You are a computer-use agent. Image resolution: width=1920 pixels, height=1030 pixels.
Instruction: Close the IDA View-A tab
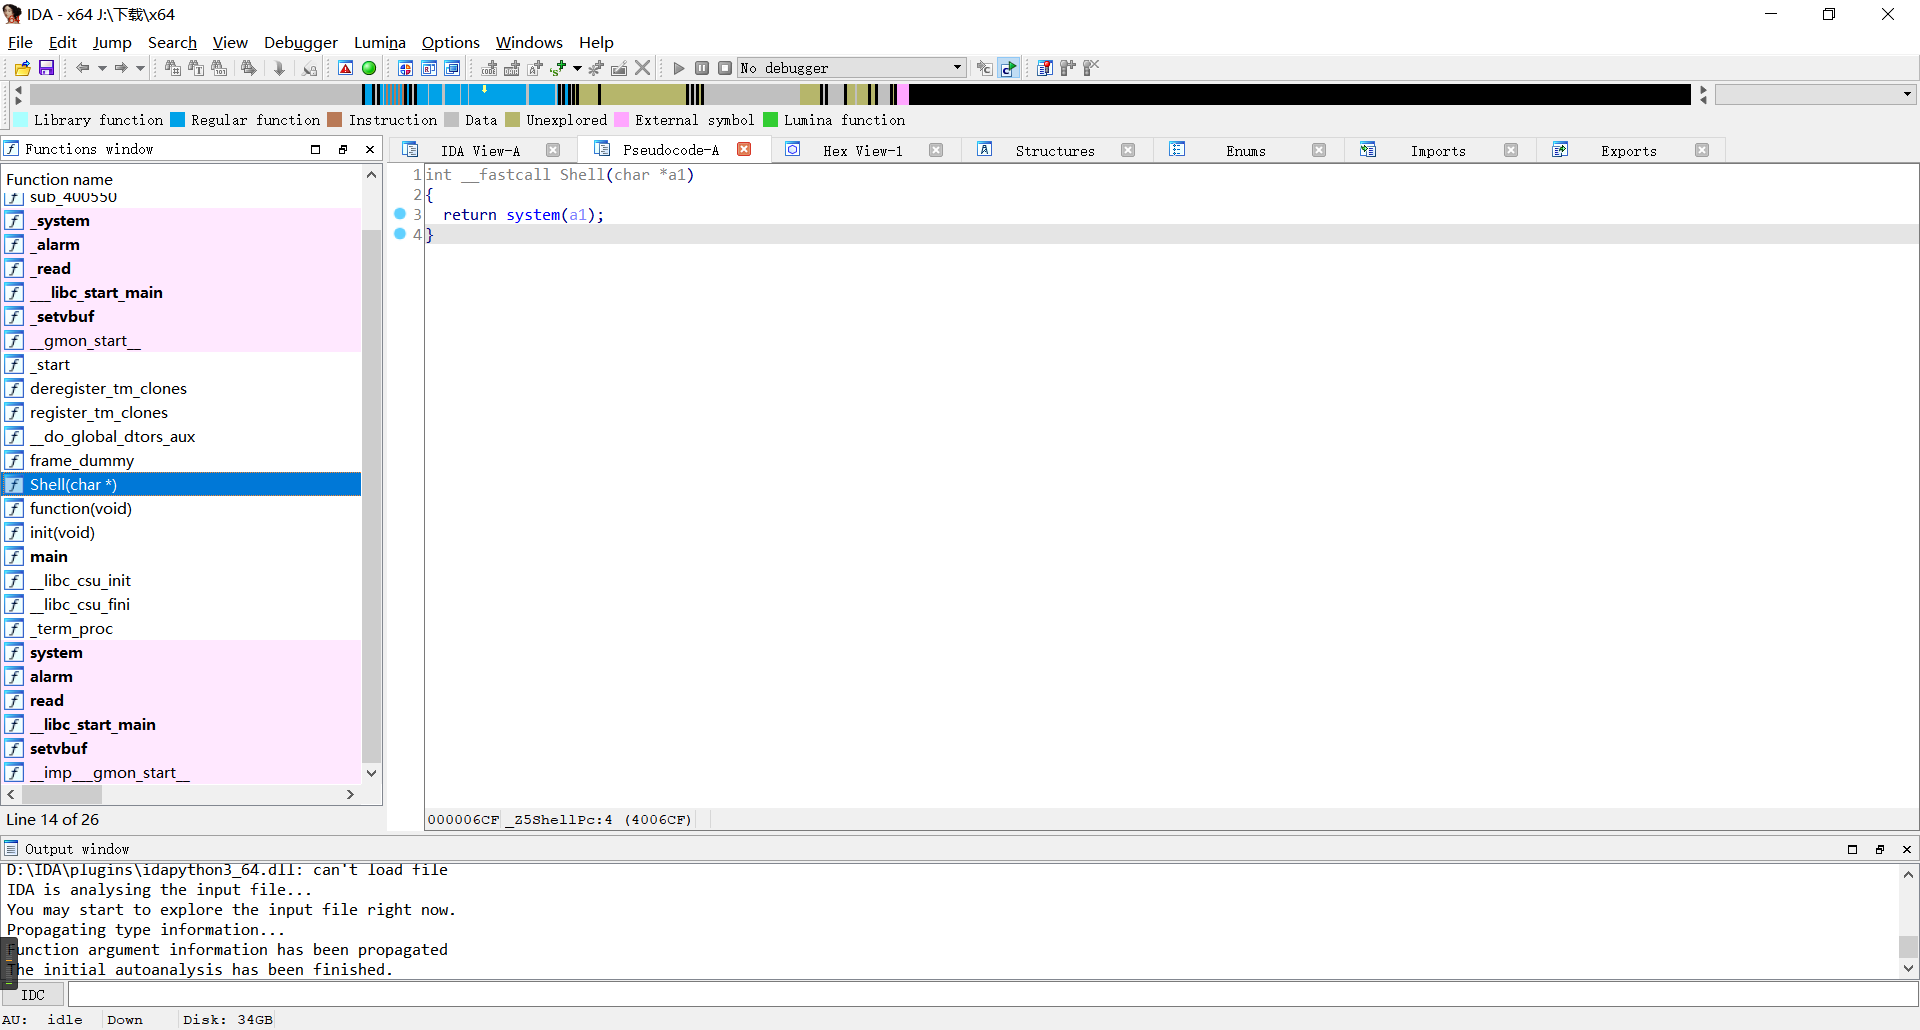click(553, 150)
